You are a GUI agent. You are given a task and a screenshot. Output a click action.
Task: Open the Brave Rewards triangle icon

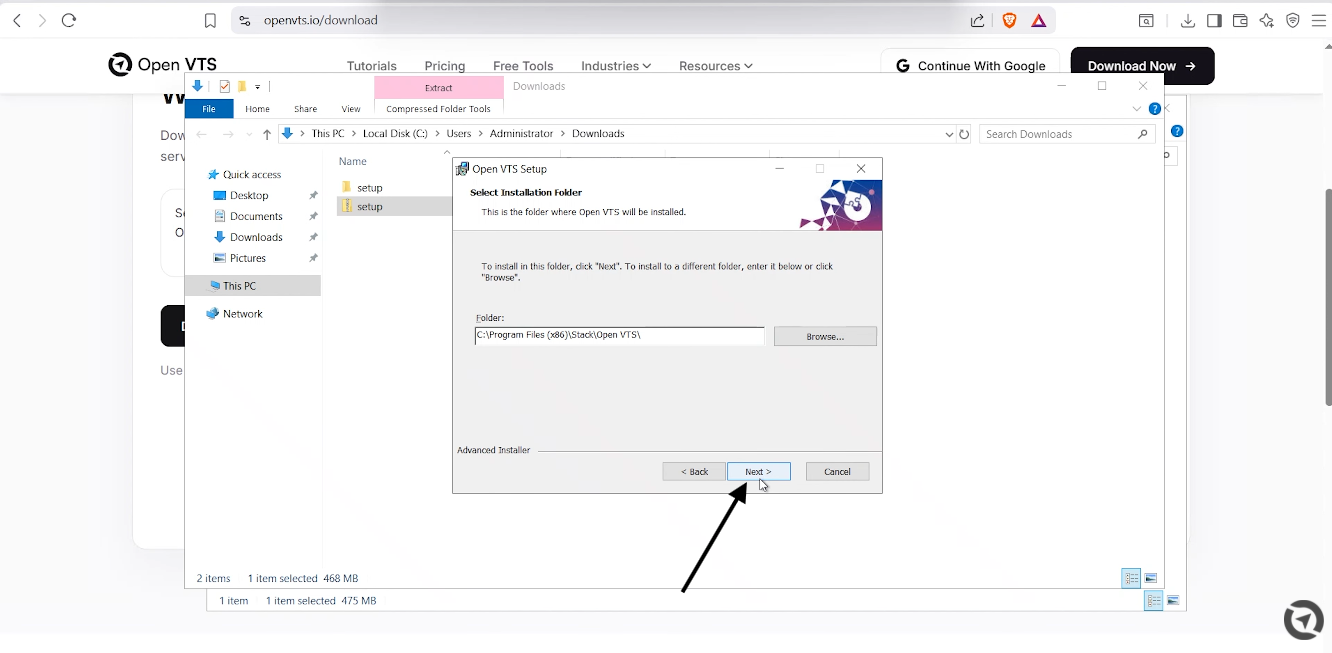[x=1039, y=20]
